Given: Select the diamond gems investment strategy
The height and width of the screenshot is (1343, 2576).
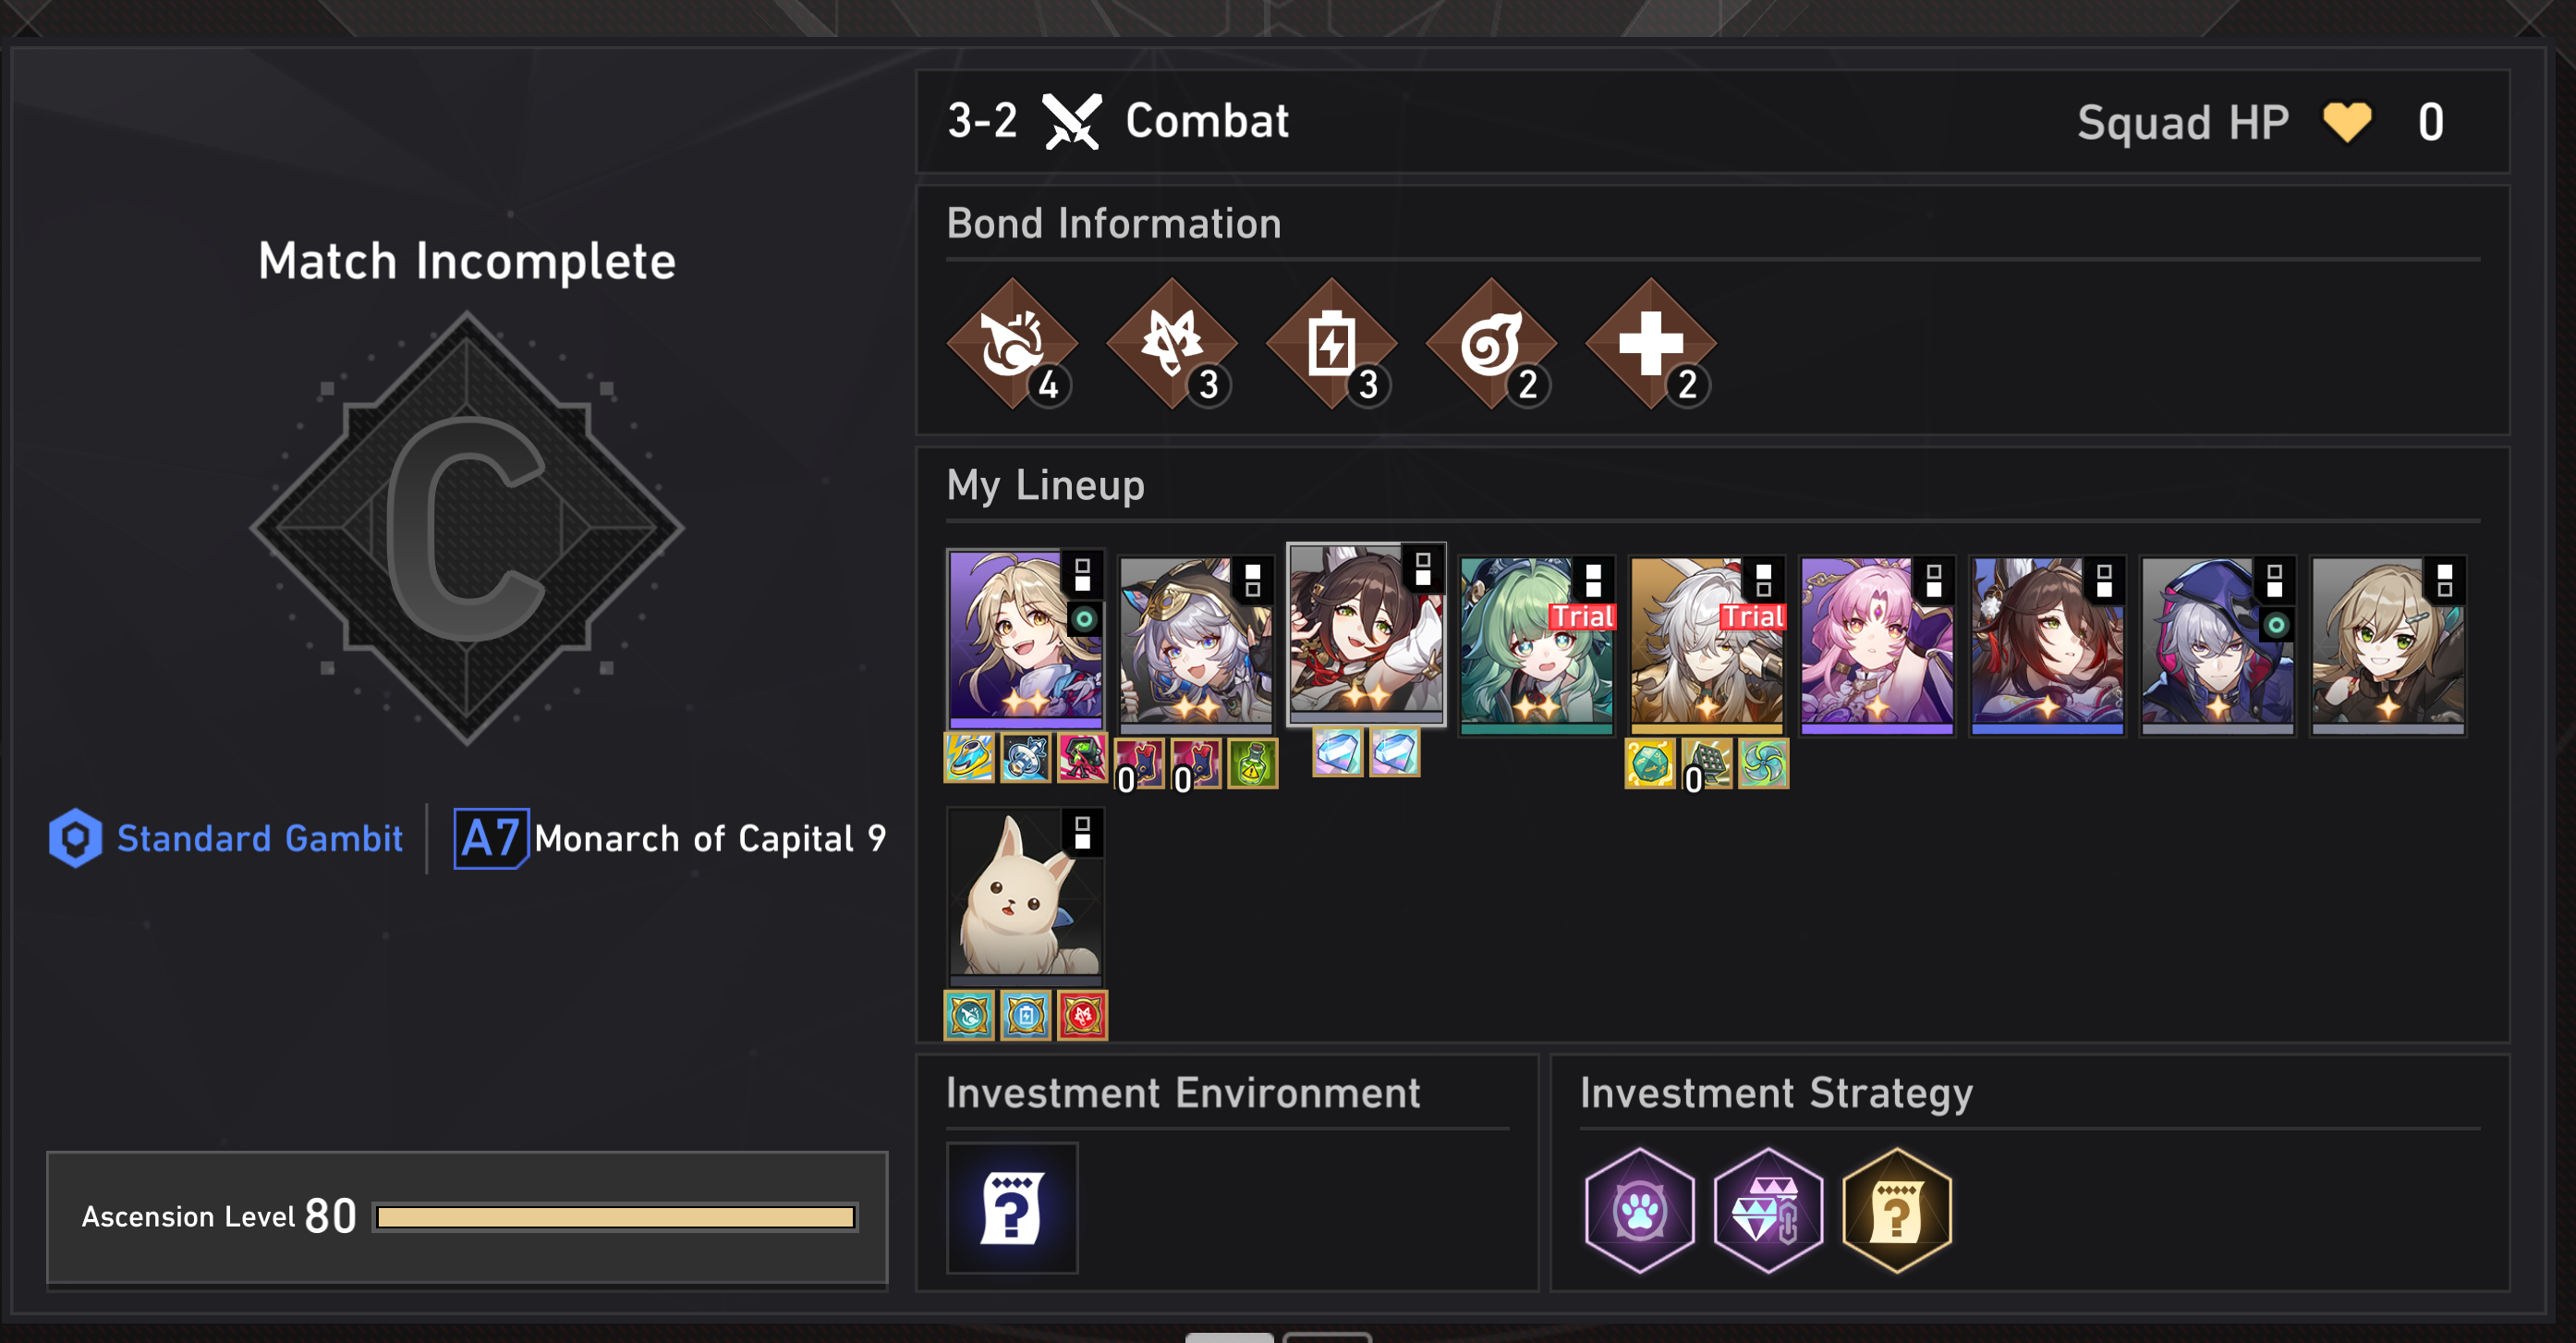Looking at the screenshot, I should click(x=1768, y=1210).
